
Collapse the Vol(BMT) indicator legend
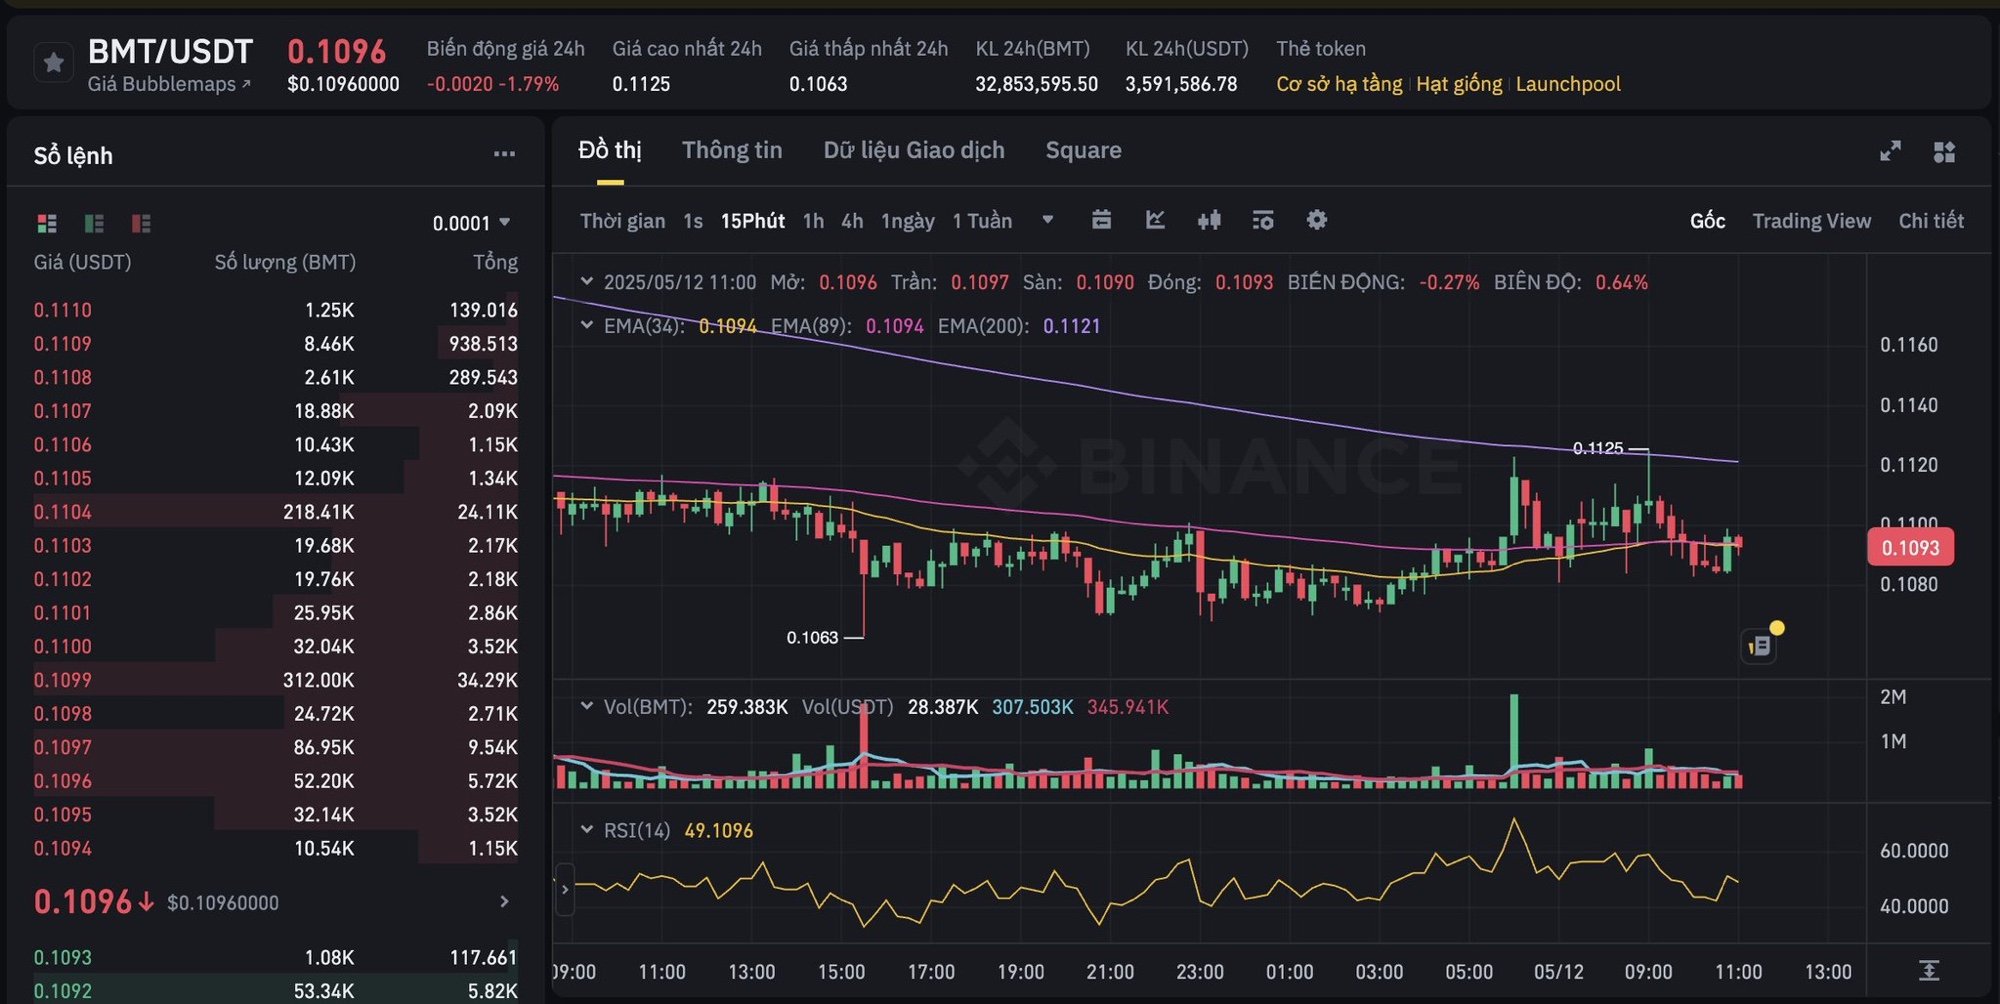click(x=587, y=706)
